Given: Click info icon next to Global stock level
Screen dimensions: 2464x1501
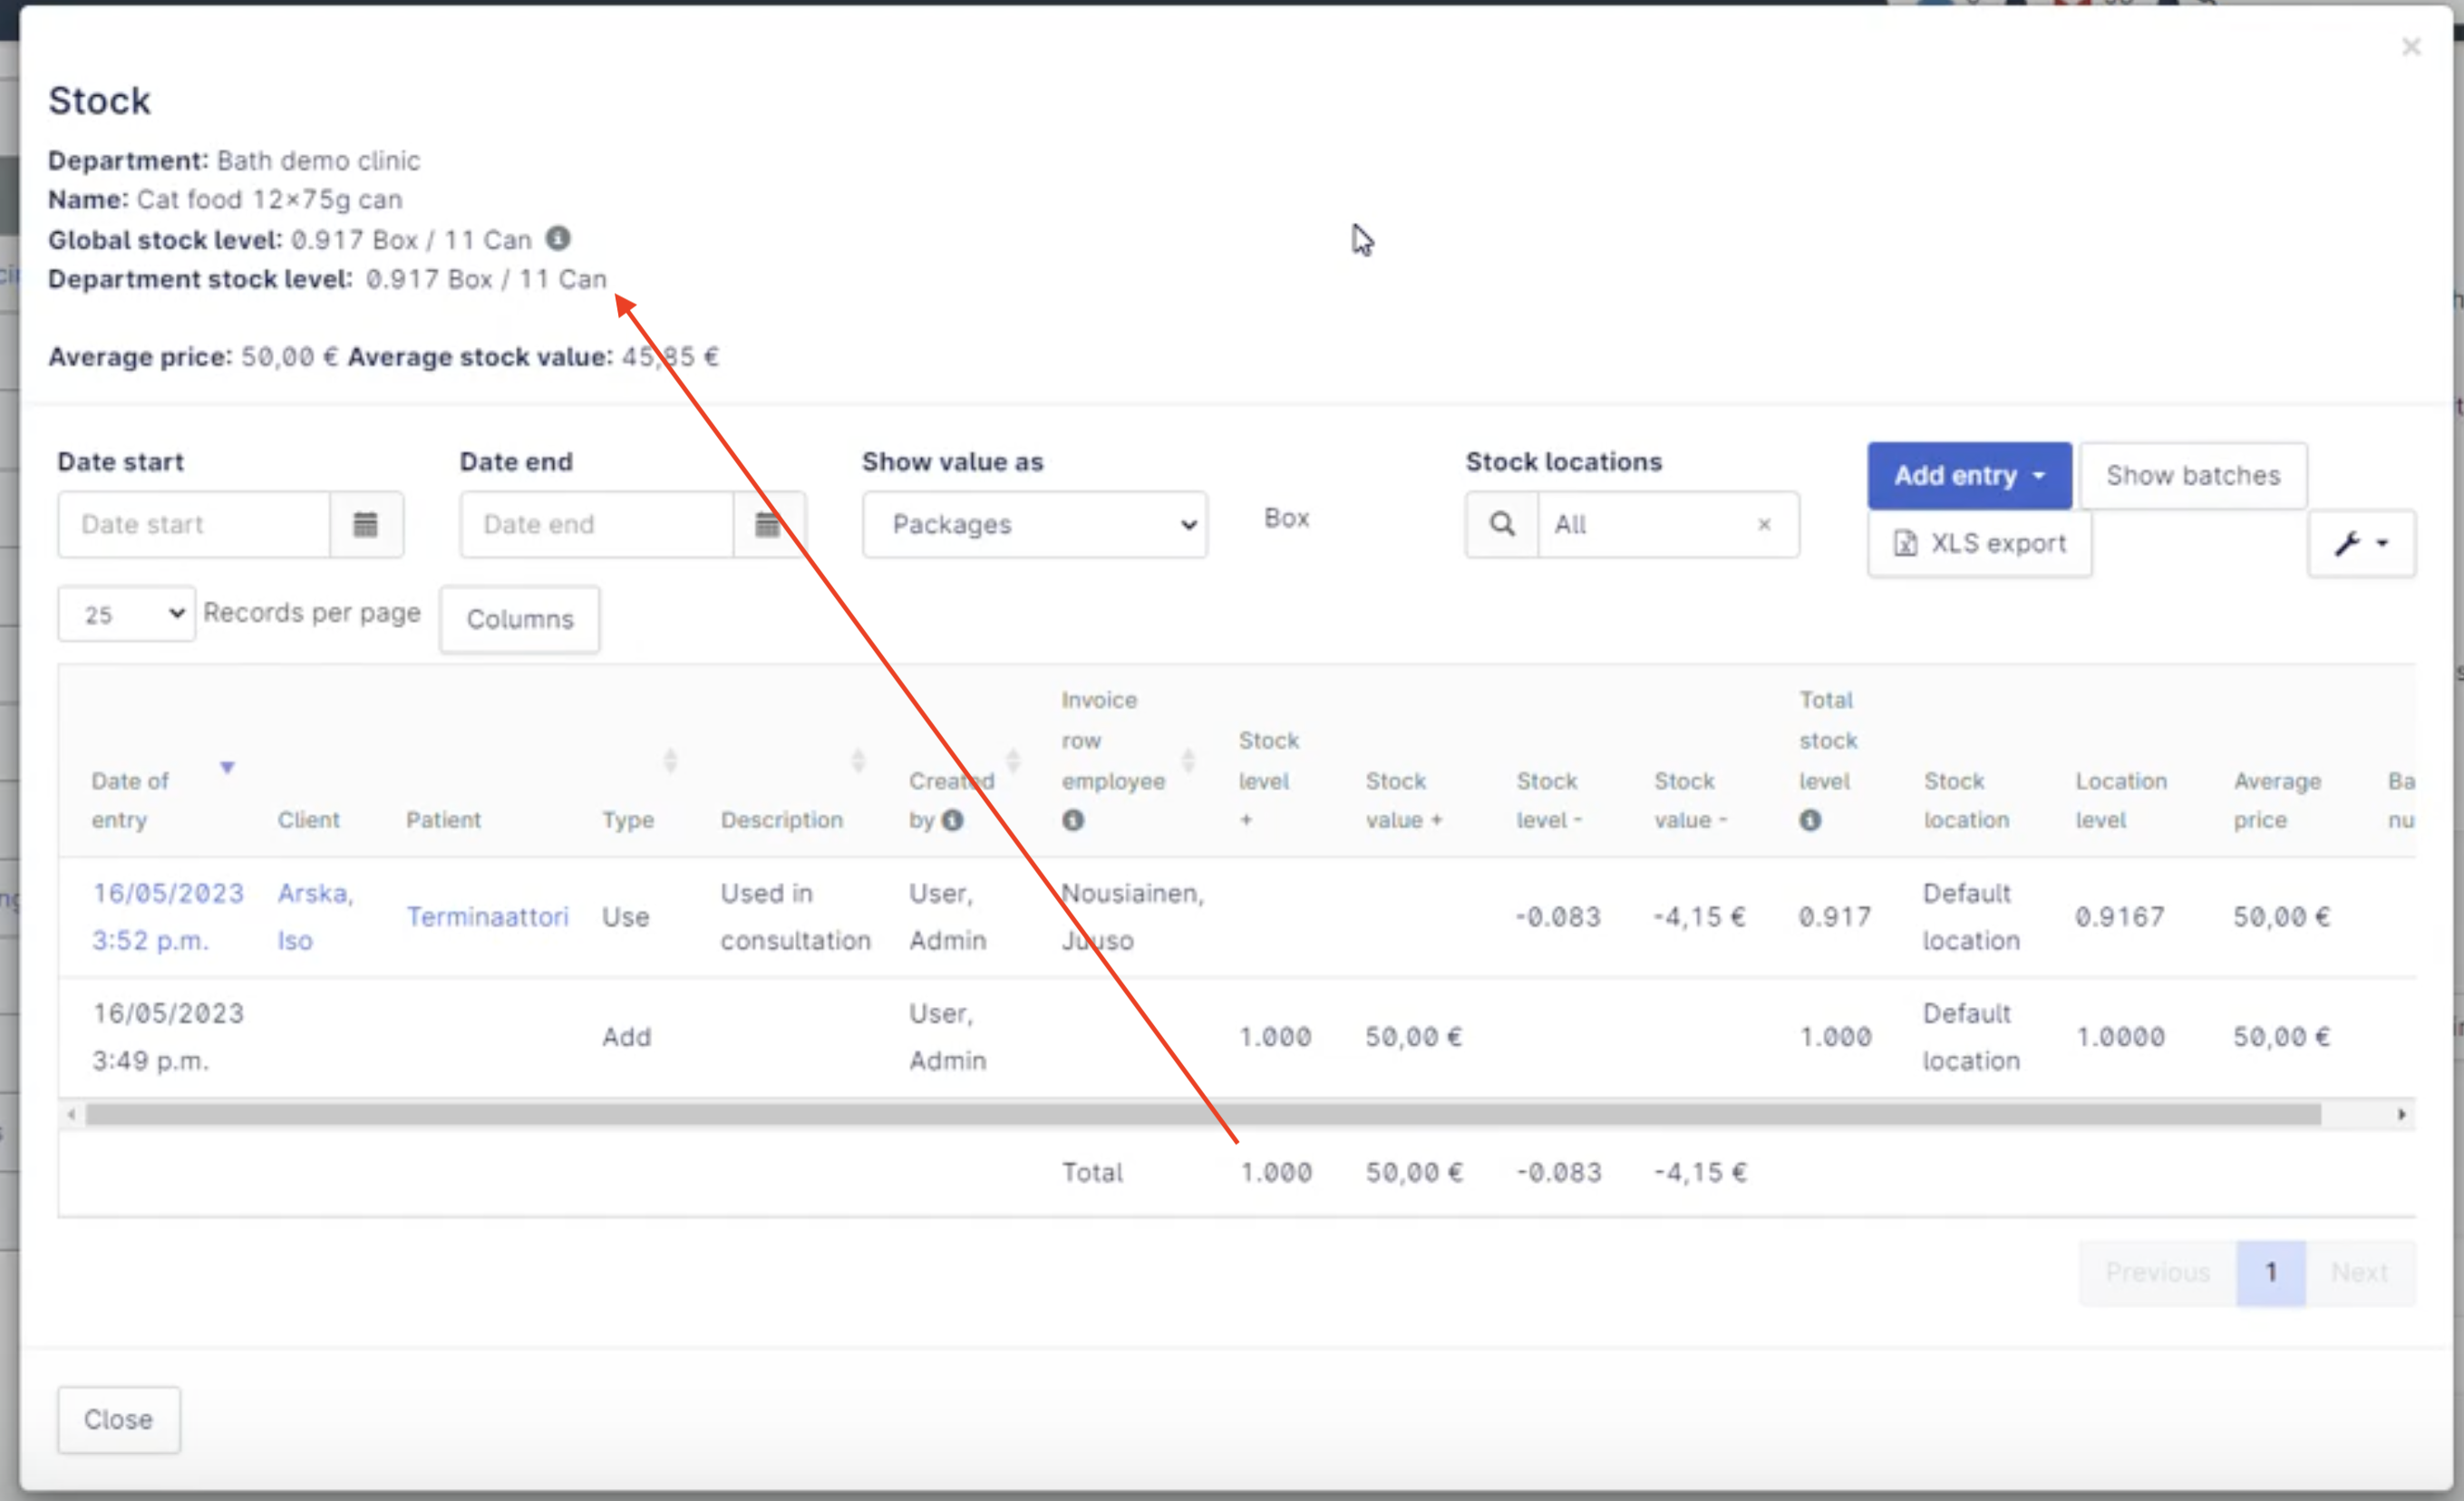Looking at the screenshot, I should (558, 238).
